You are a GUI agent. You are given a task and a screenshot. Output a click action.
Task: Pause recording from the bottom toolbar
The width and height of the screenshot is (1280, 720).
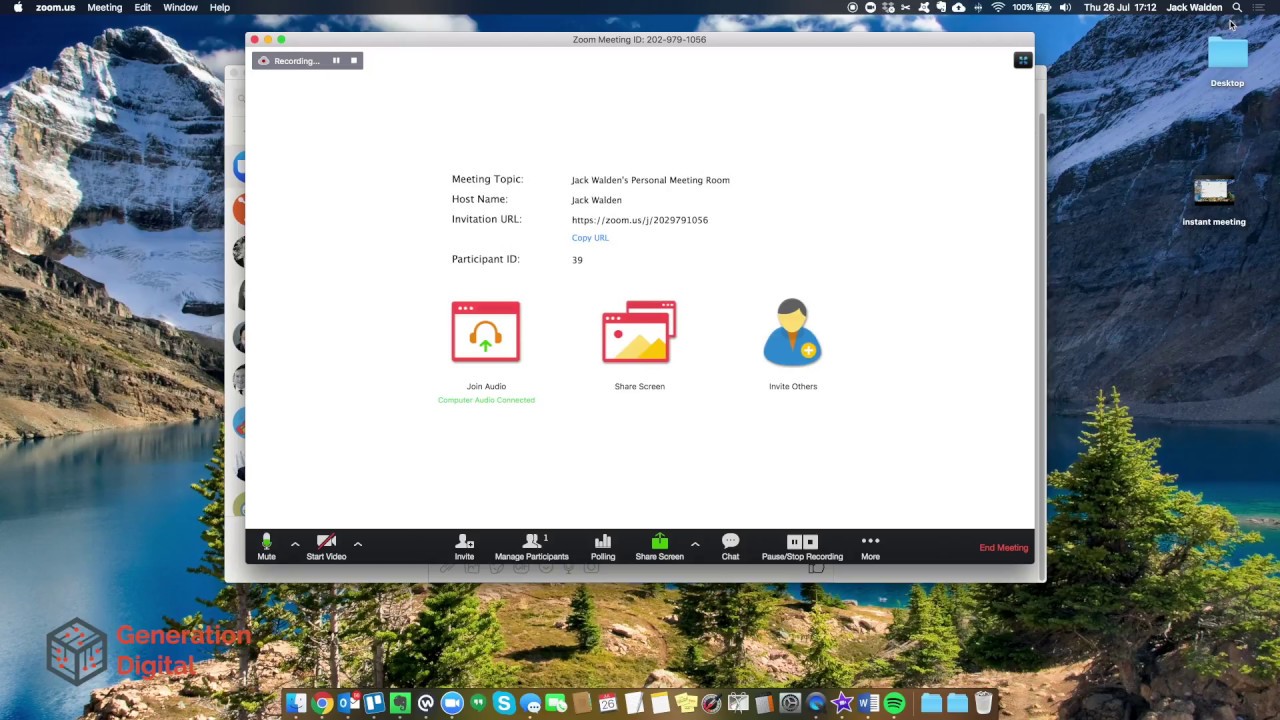(x=794, y=542)
